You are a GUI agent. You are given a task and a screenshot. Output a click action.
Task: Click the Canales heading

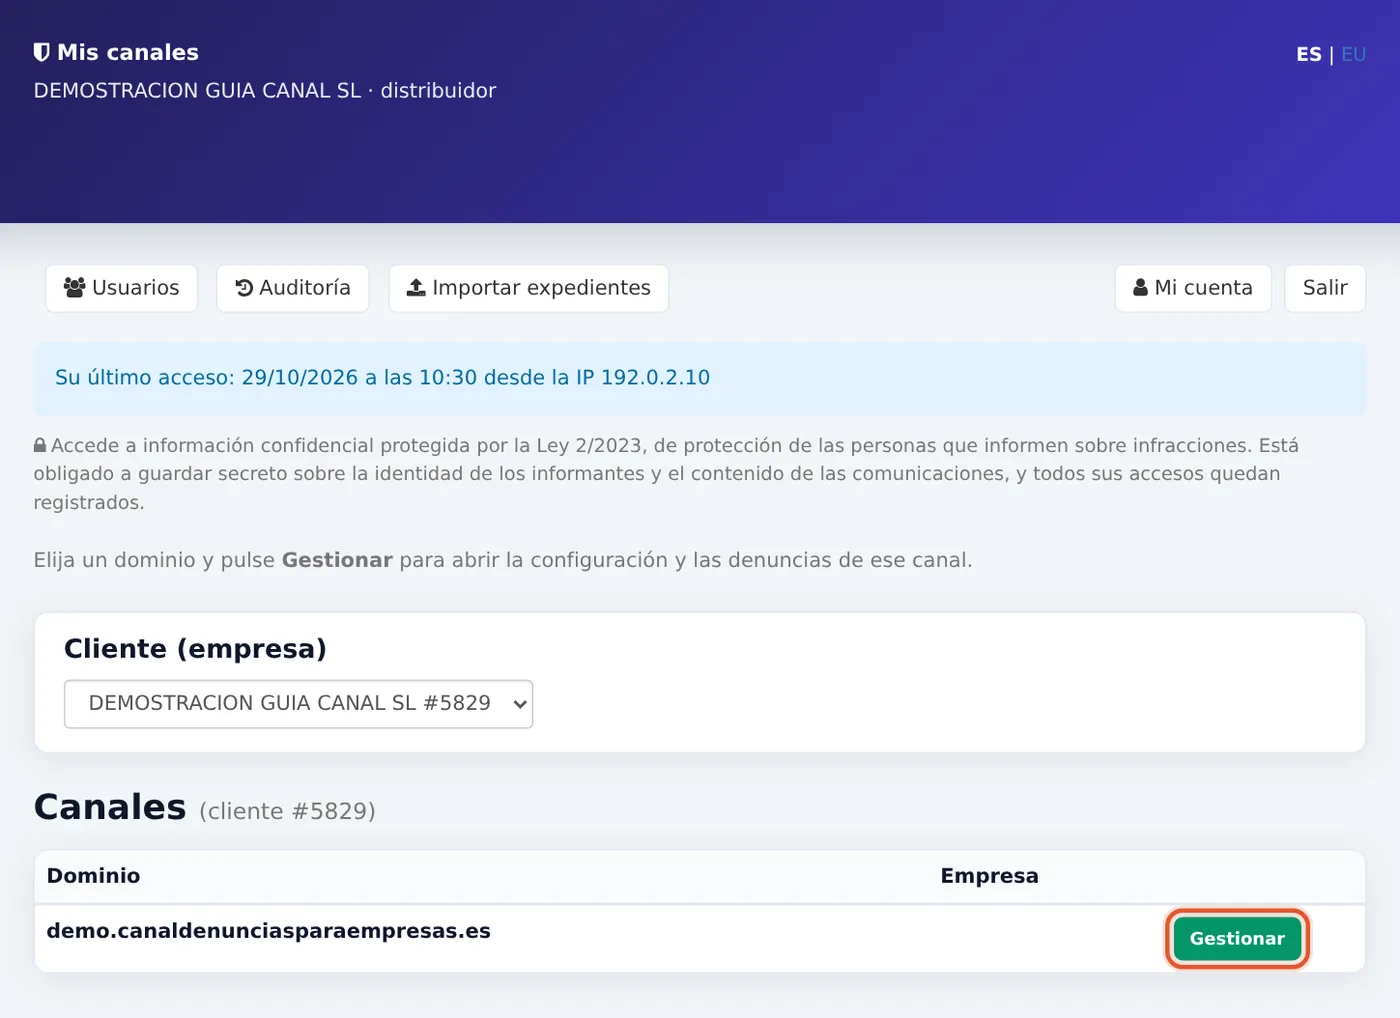click(110, 807)
